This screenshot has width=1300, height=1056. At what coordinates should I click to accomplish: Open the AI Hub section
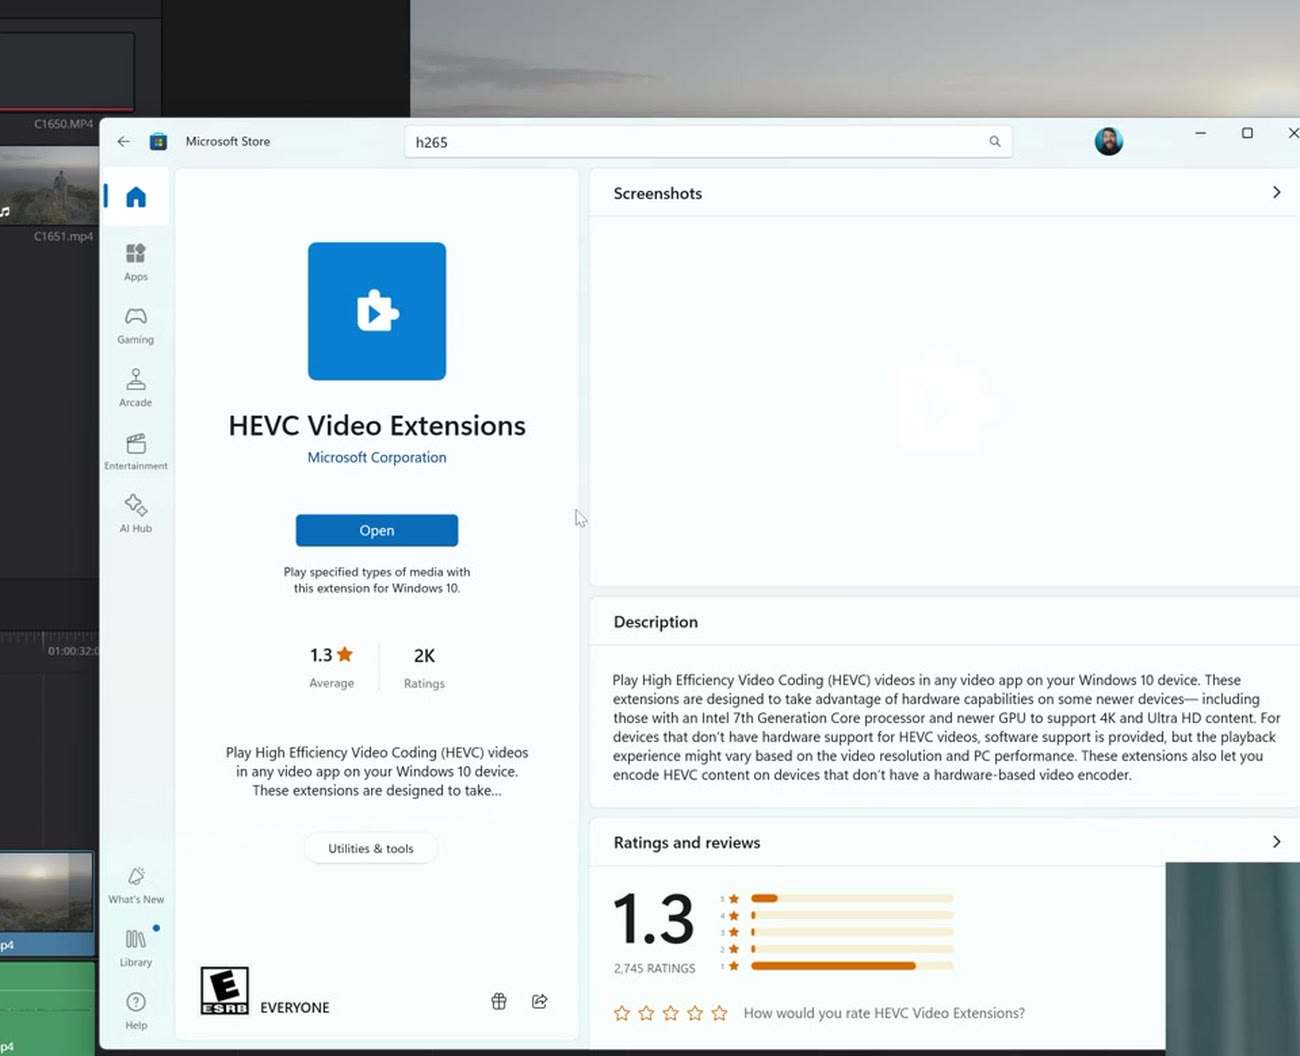pyautogui.click(x=136, y=514)
